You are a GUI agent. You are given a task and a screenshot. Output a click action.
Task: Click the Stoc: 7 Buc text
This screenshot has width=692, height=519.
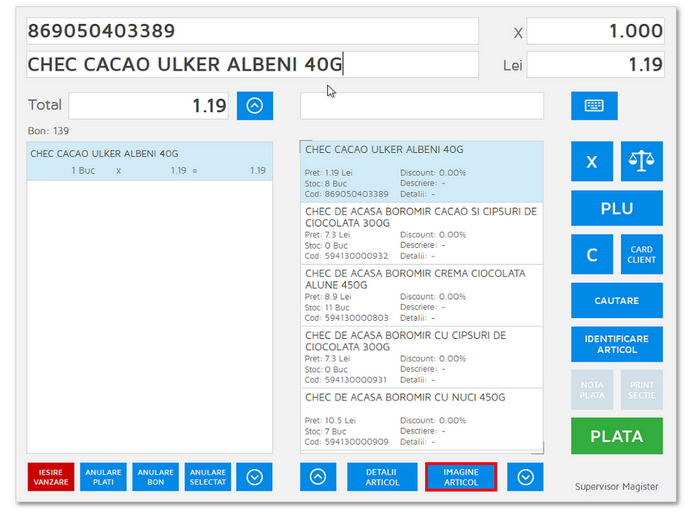click(x=325, y=431)
